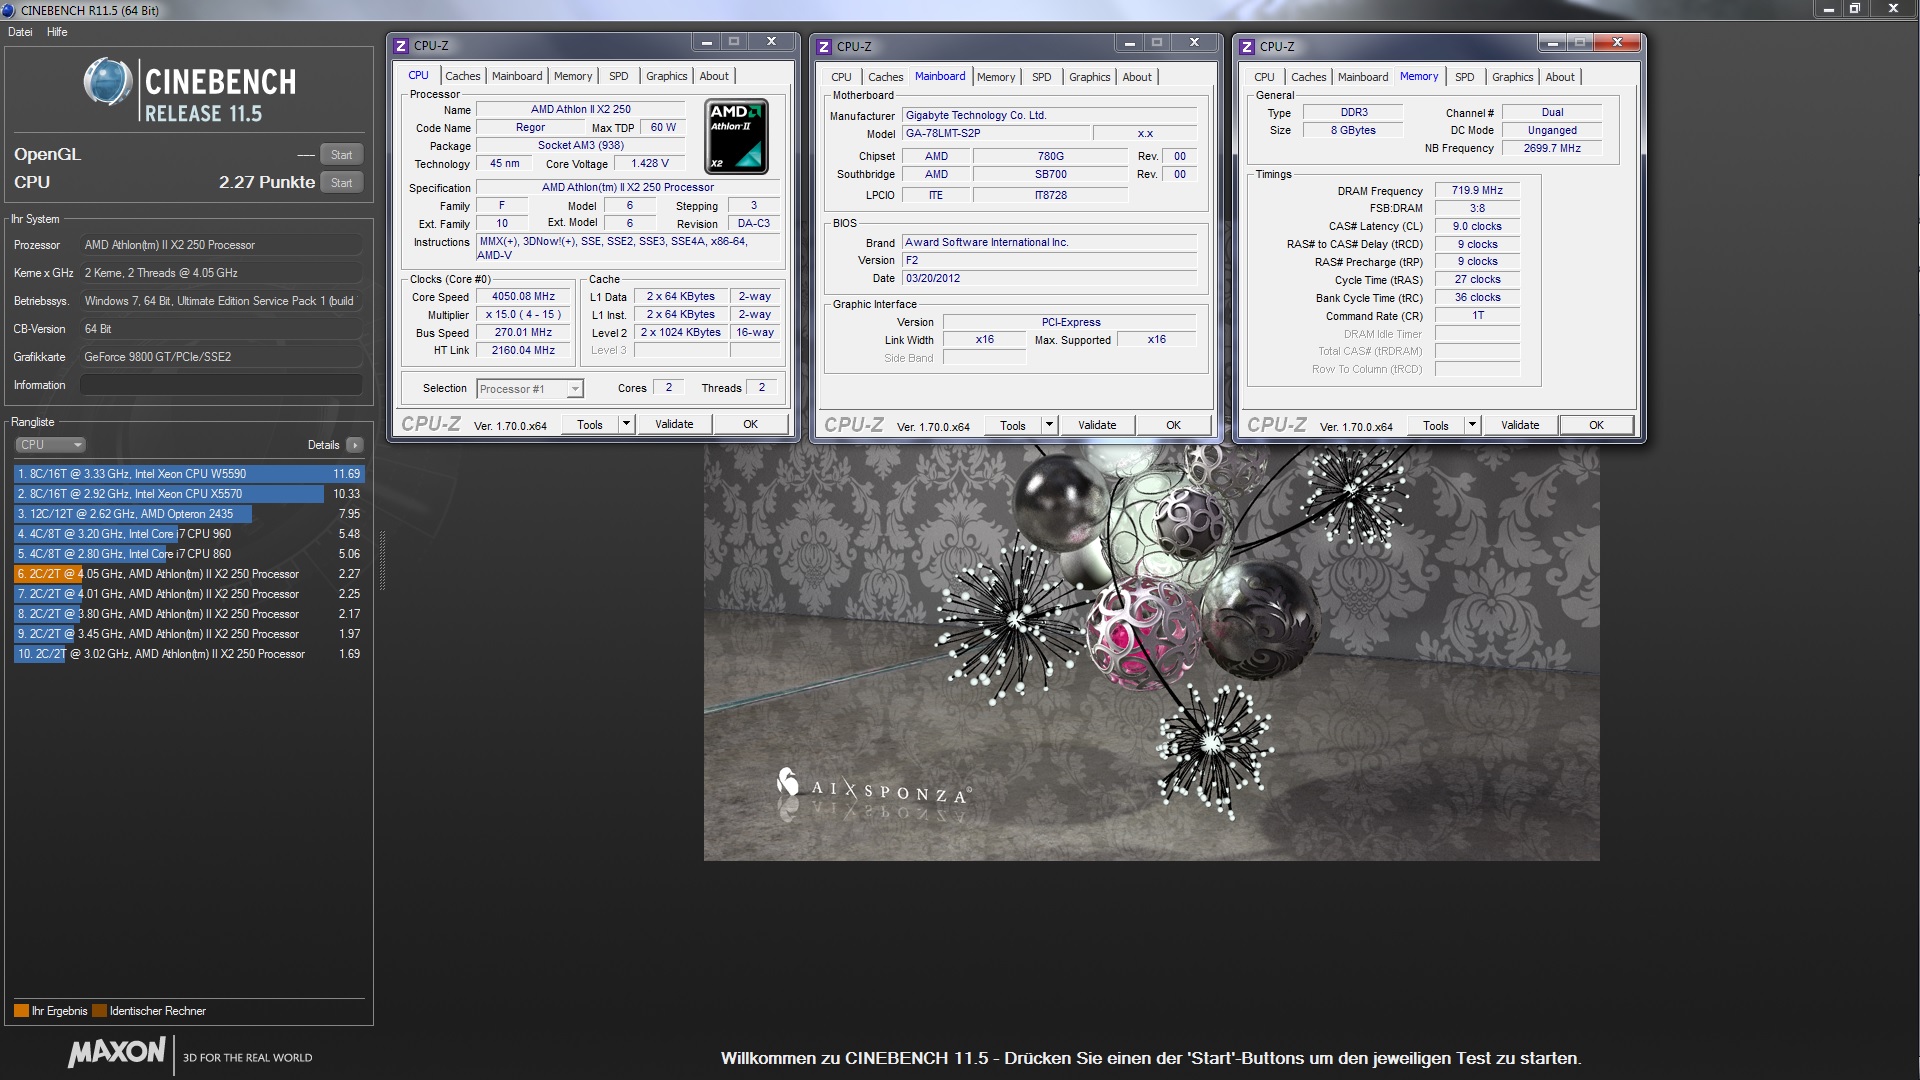Click the Cinebench sphere logo
The height and width of the screenshot is (1080, 1920).
pos(108,82)
